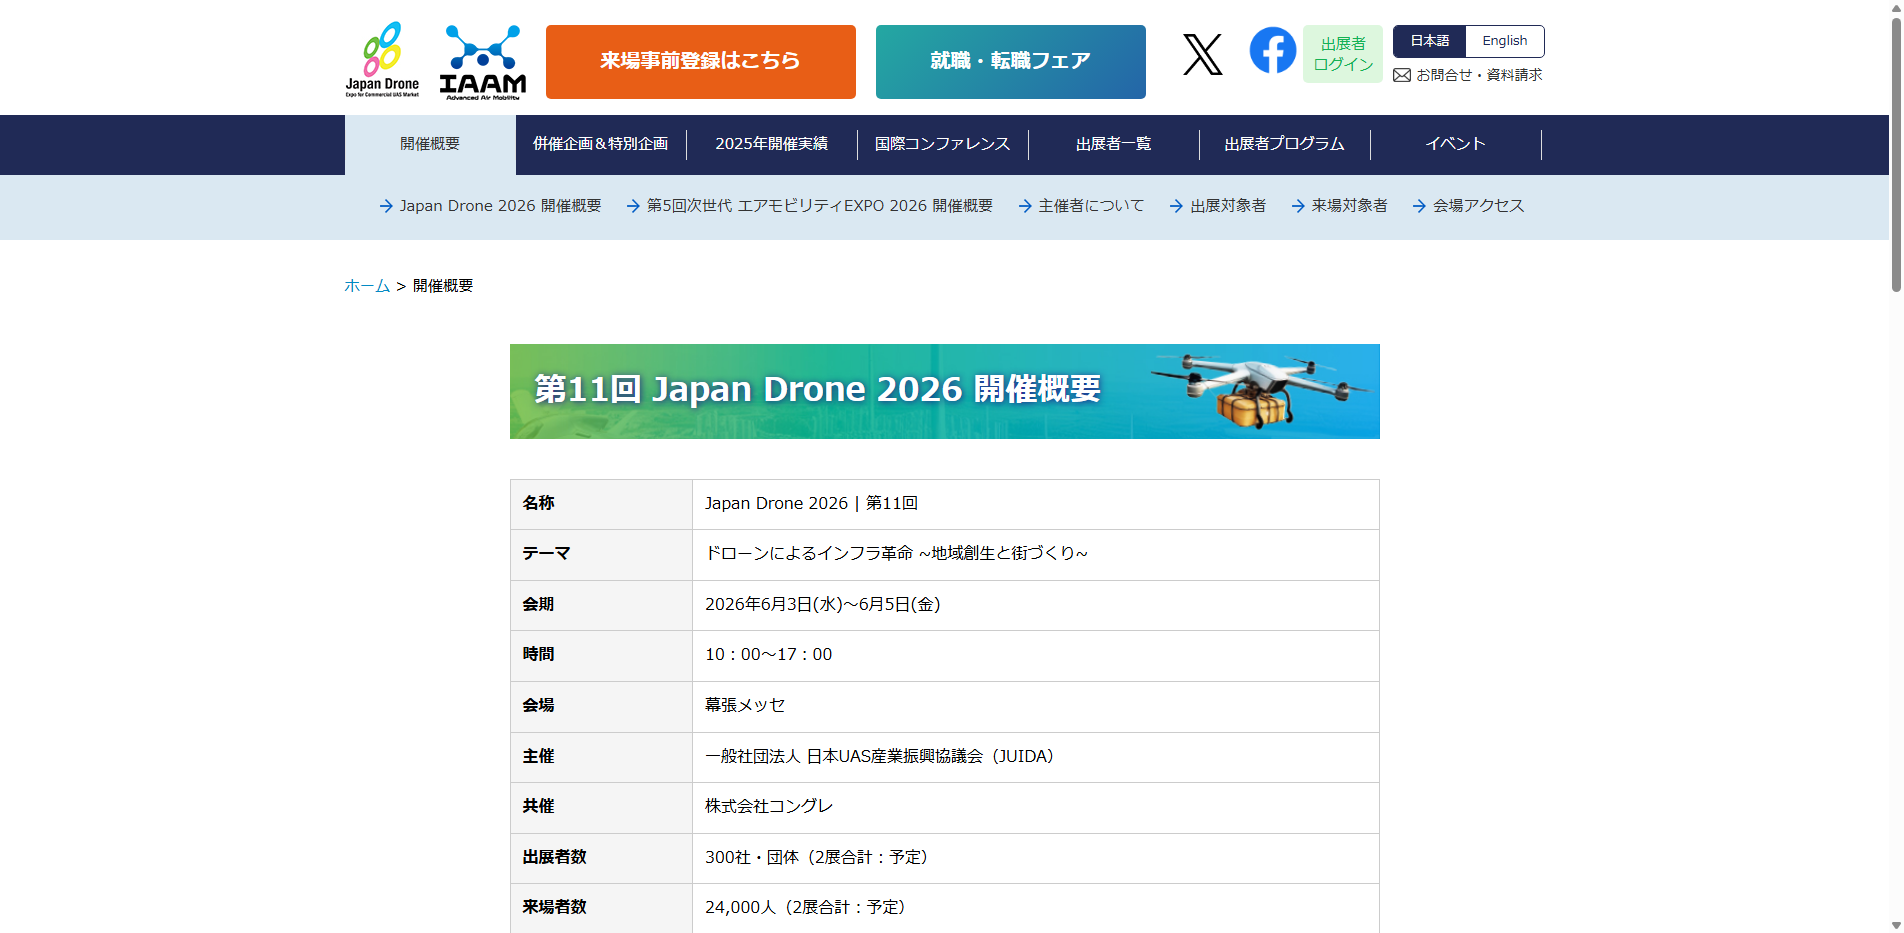Open the 来場対象者 submenu link

pyautogui.click(x=1350, y=206)
